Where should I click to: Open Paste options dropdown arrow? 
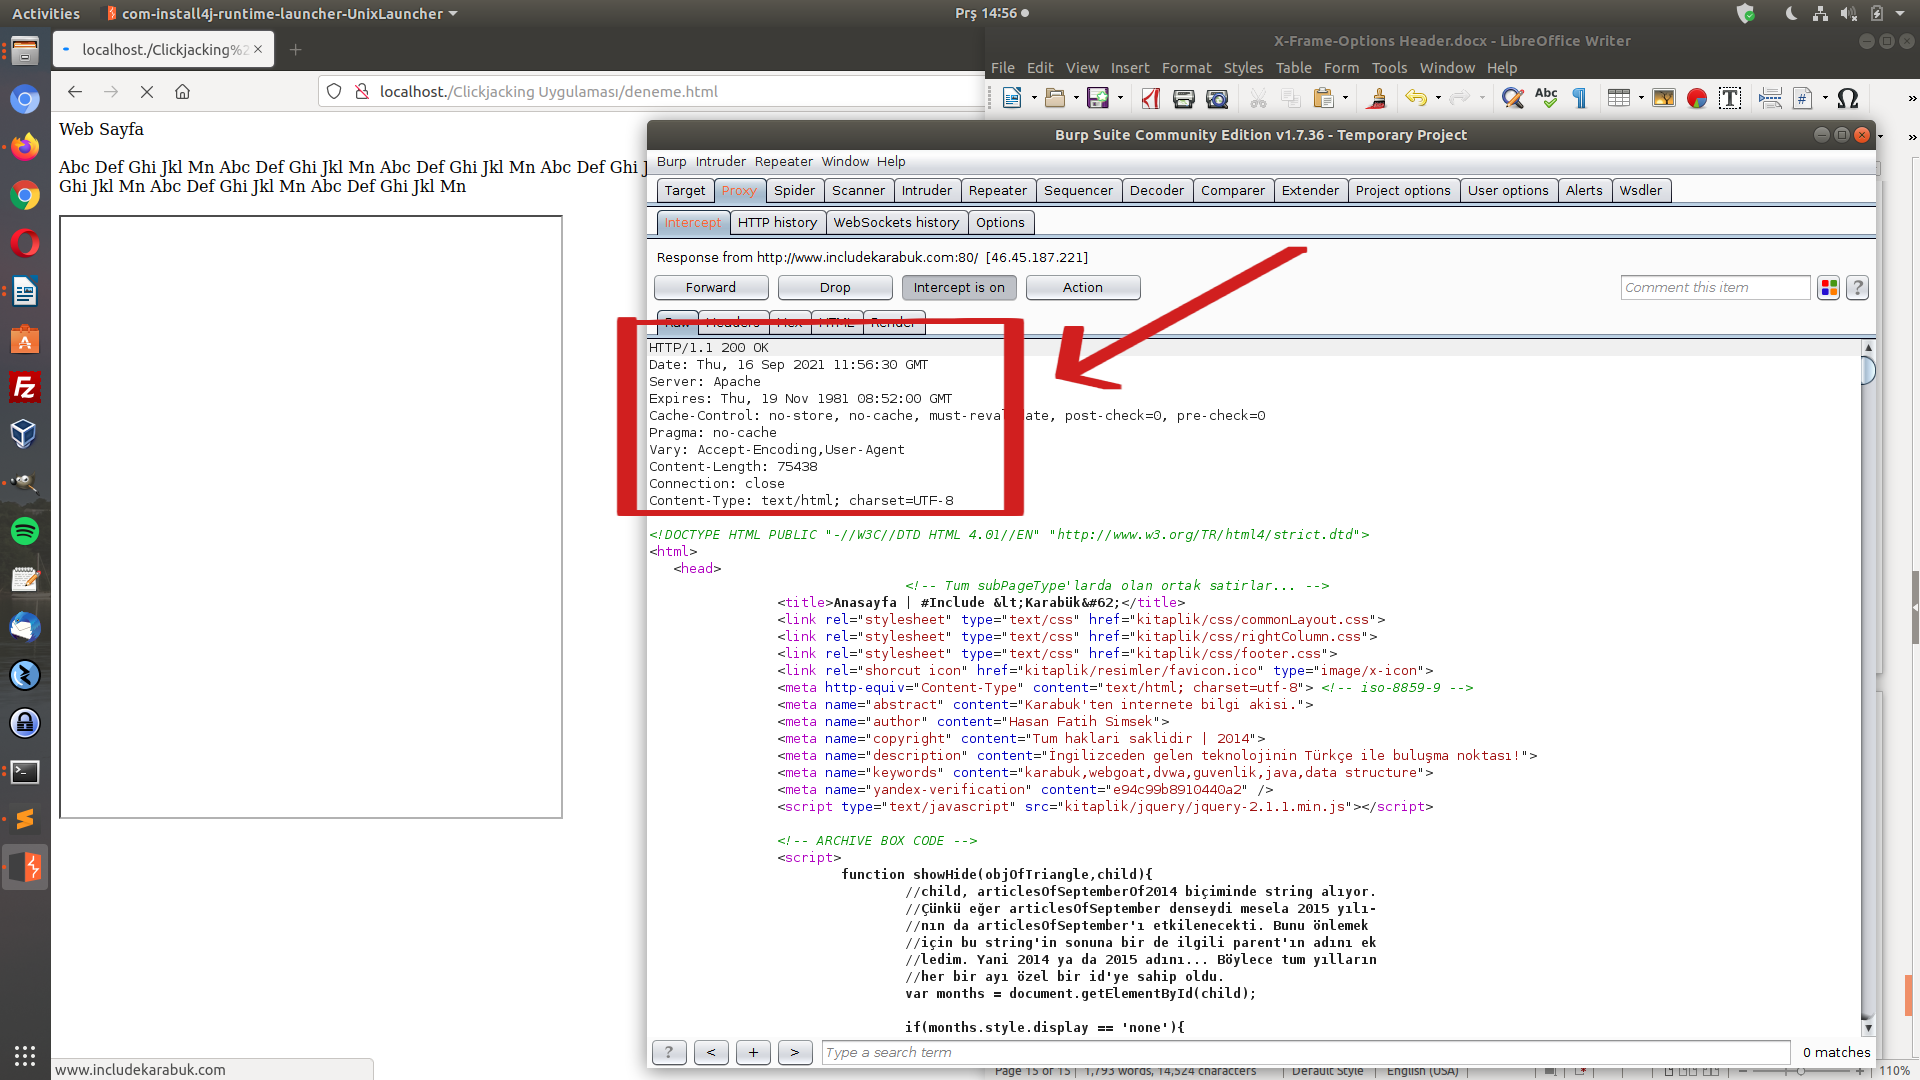pyautogui.click(x=1345, y=98)
